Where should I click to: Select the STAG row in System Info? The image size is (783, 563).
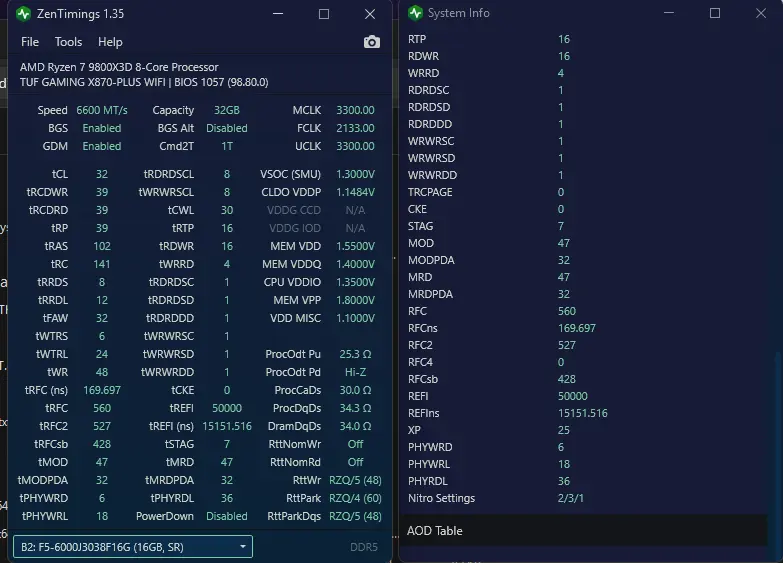[x=584, y=226]
